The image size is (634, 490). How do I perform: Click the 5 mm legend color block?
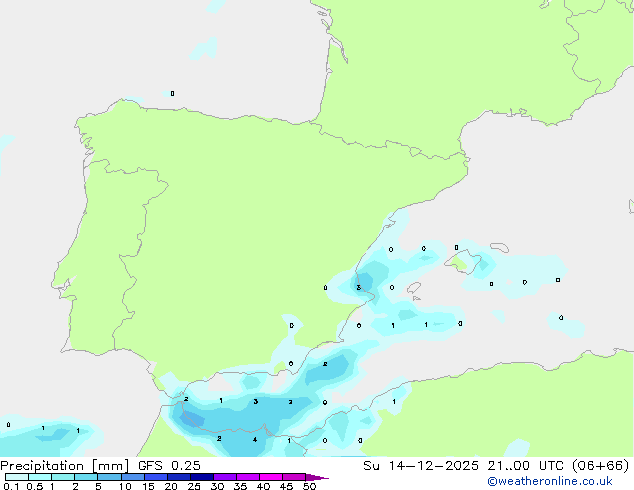(109, 478)
